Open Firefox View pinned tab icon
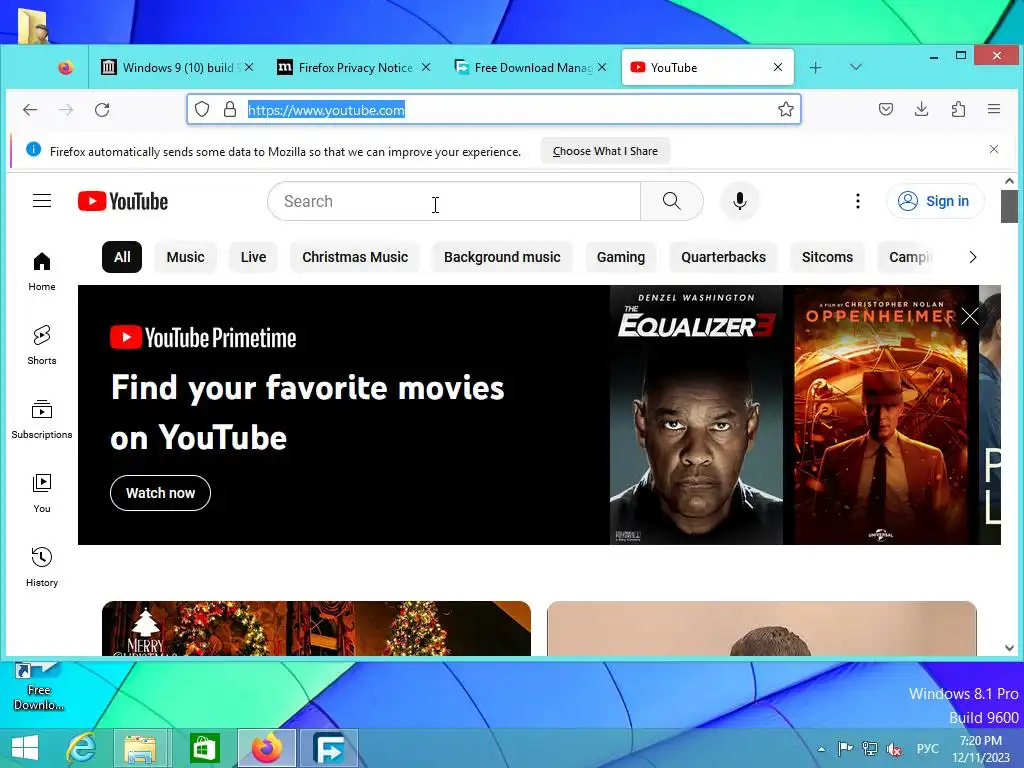 pyautogui.click(x=65, y=67)
